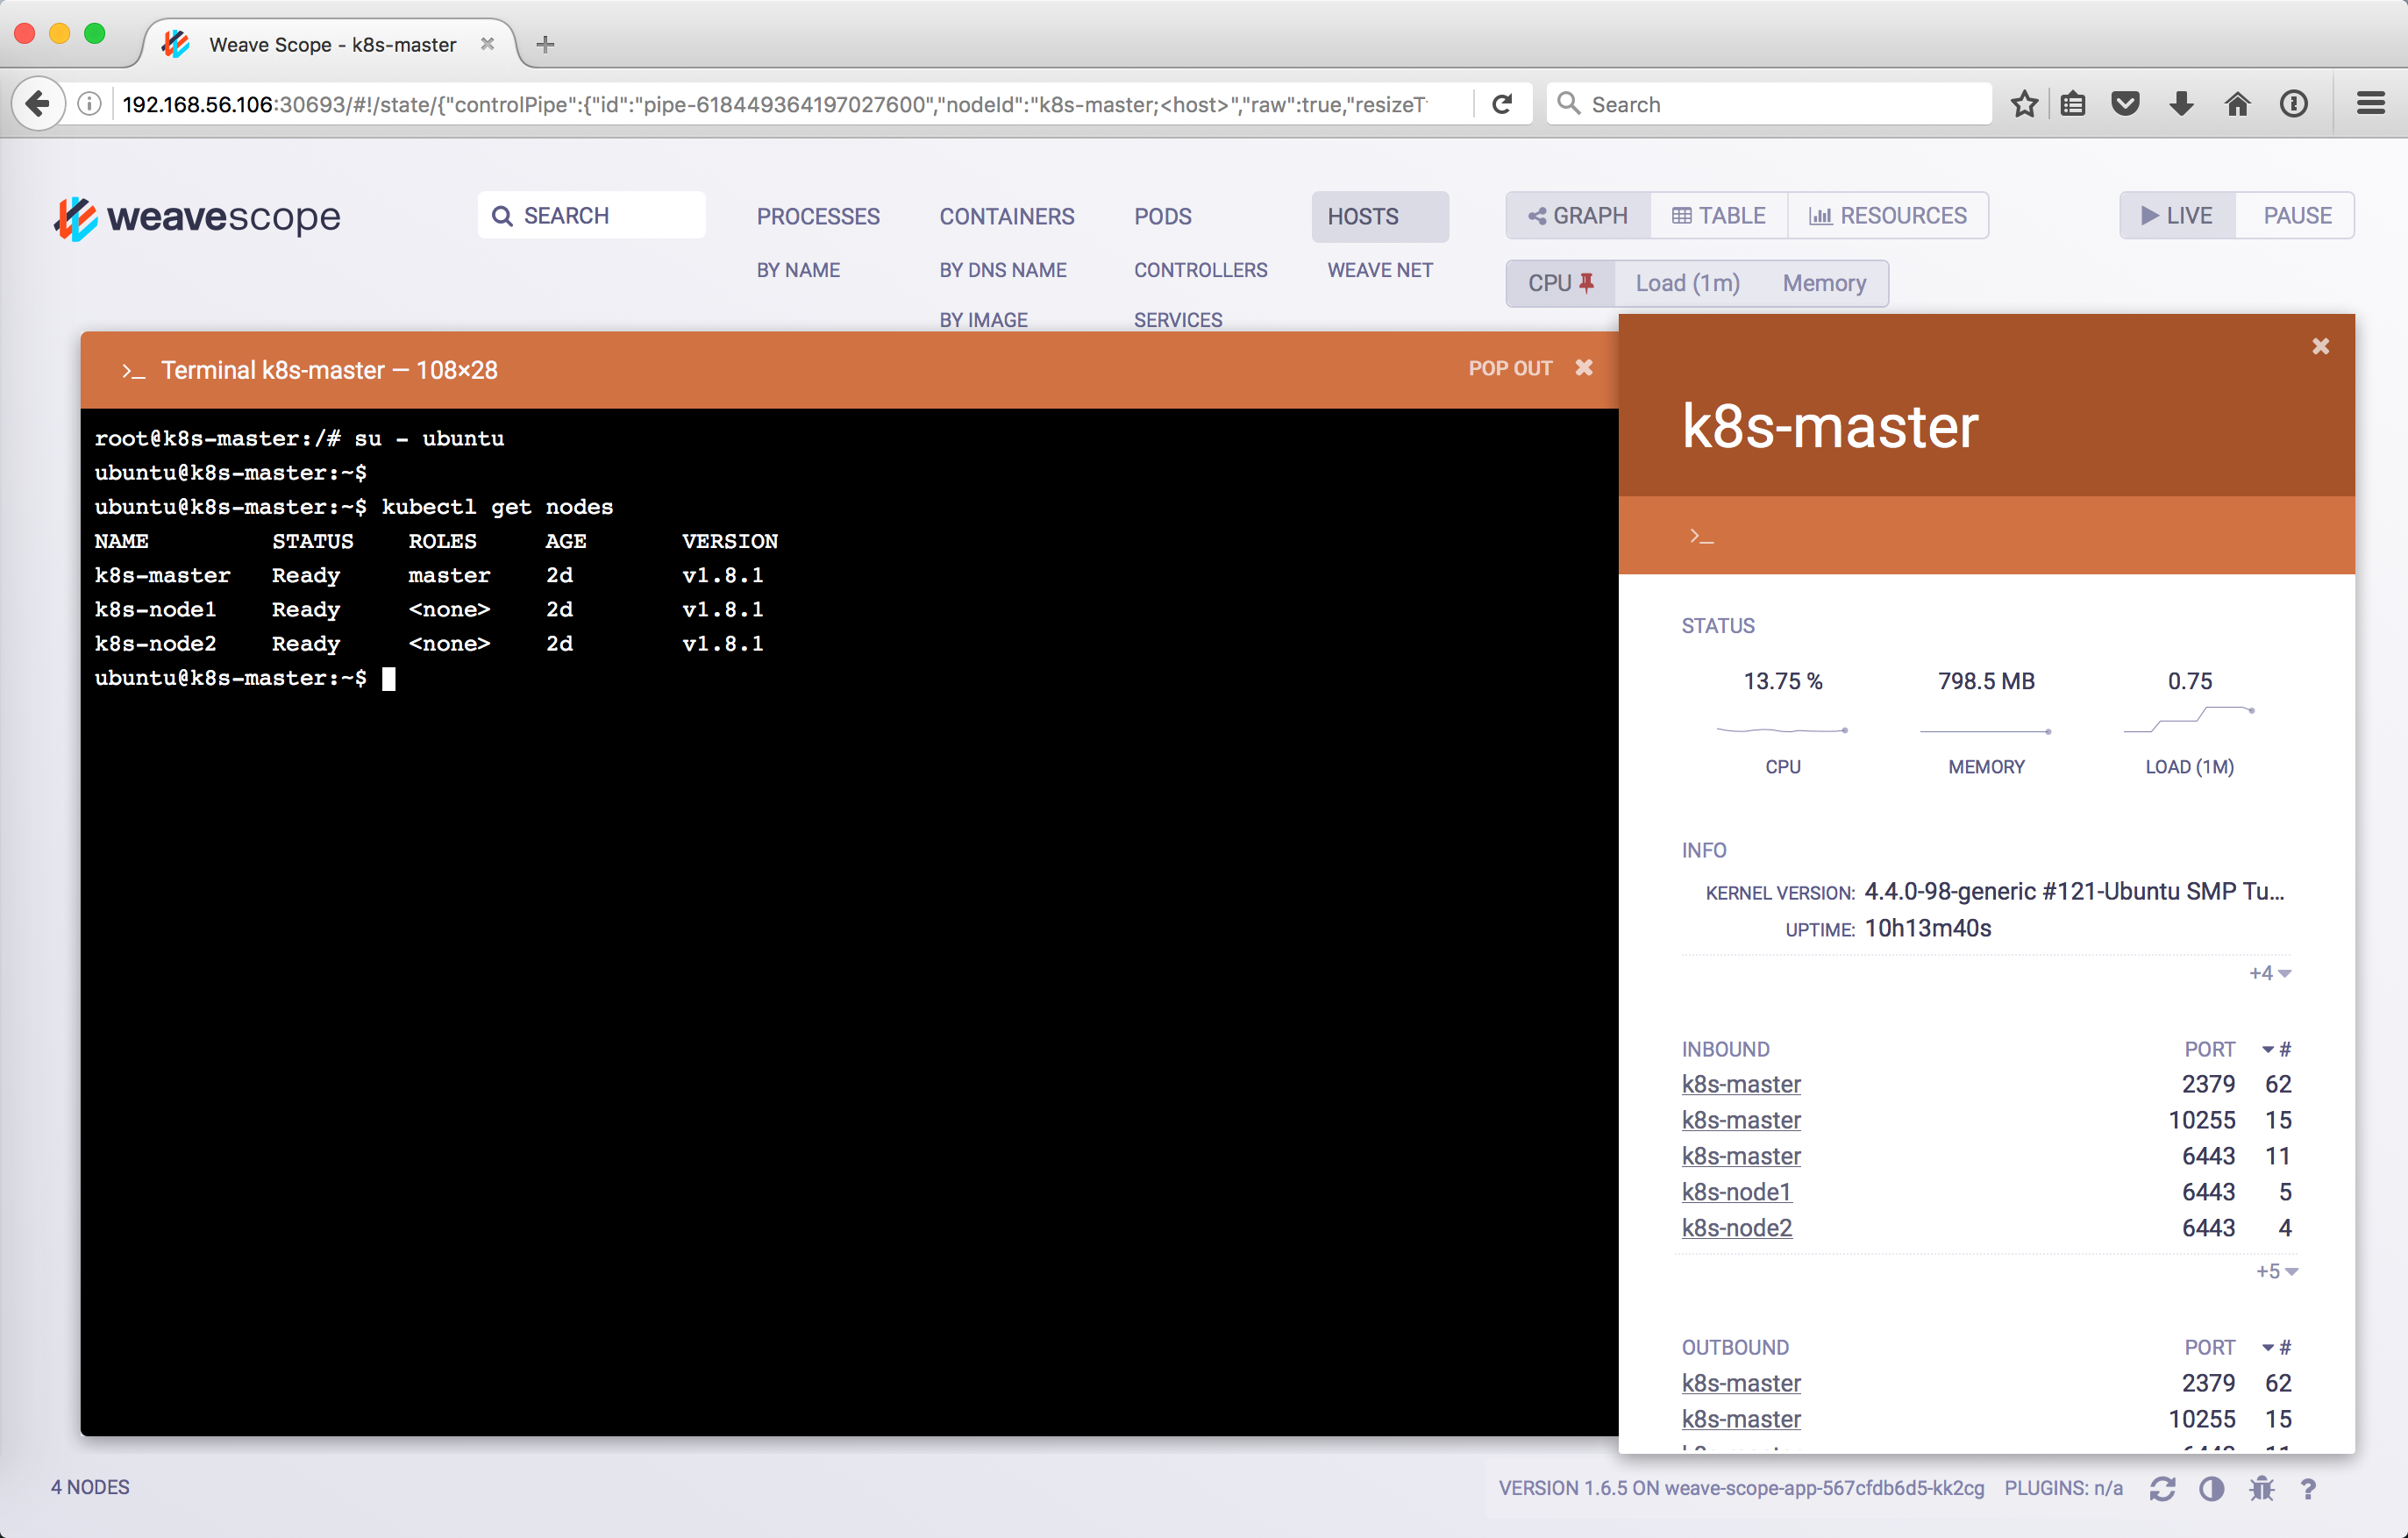The image size is (2408, 1538).
Task: Click the refresh icon in the footer
Action: coord(2162,1488)
